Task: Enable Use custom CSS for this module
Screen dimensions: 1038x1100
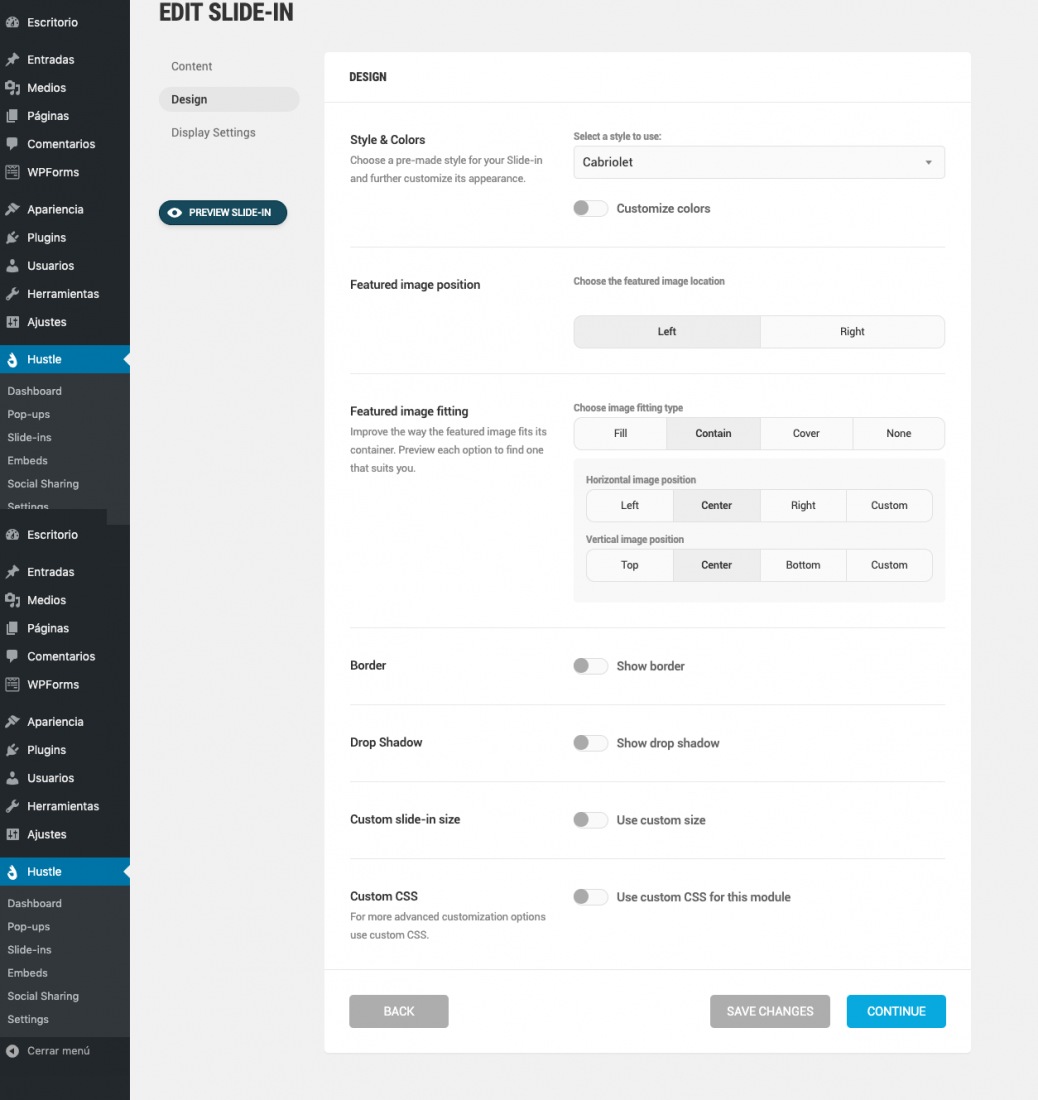Action: 590,897
